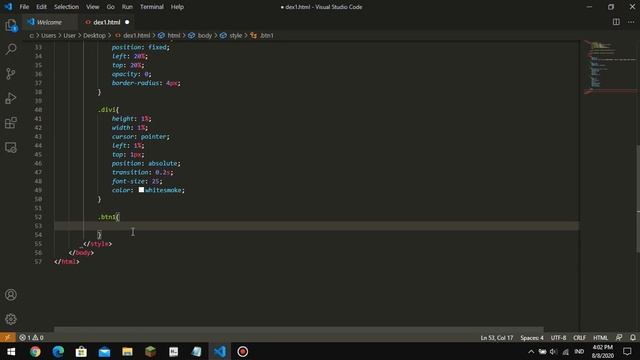Click line number 40 in gutter
This screenshot has height=360, width=640.
(38, 110)
